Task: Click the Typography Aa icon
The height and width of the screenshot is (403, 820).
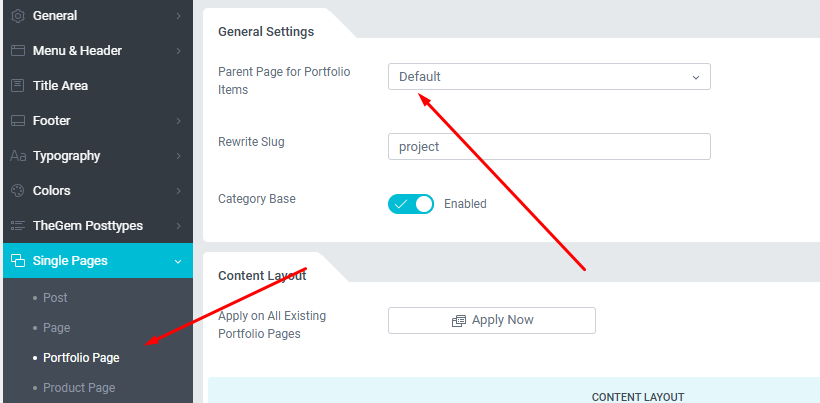Action: (18, 156)
